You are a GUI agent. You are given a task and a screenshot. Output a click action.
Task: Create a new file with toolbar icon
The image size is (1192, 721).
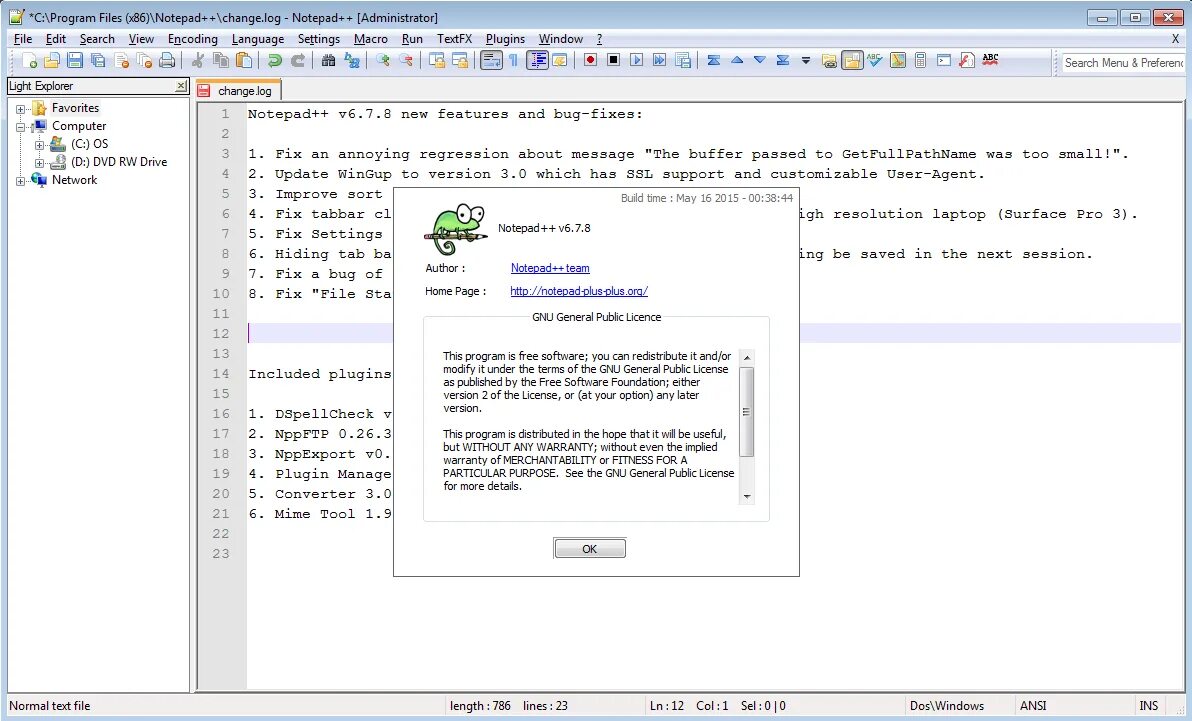pyautogui.click(x=29, y=60)
